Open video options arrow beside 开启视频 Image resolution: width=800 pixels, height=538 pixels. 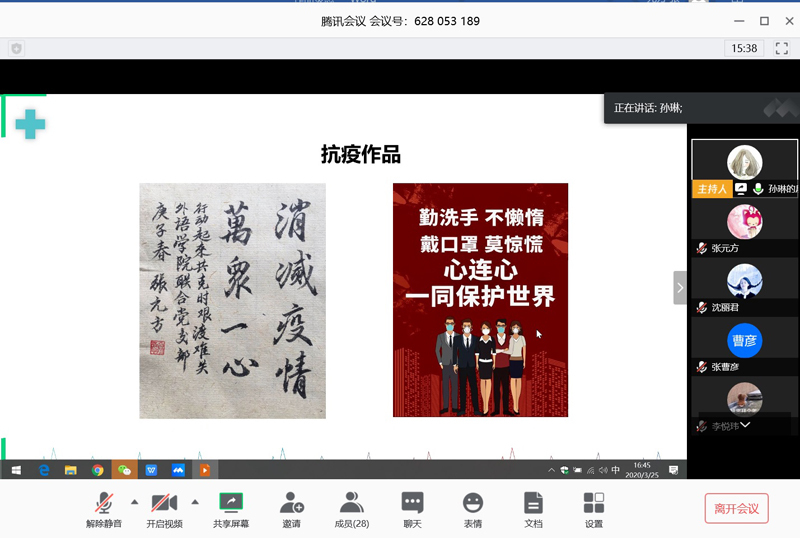pos(195,502)
